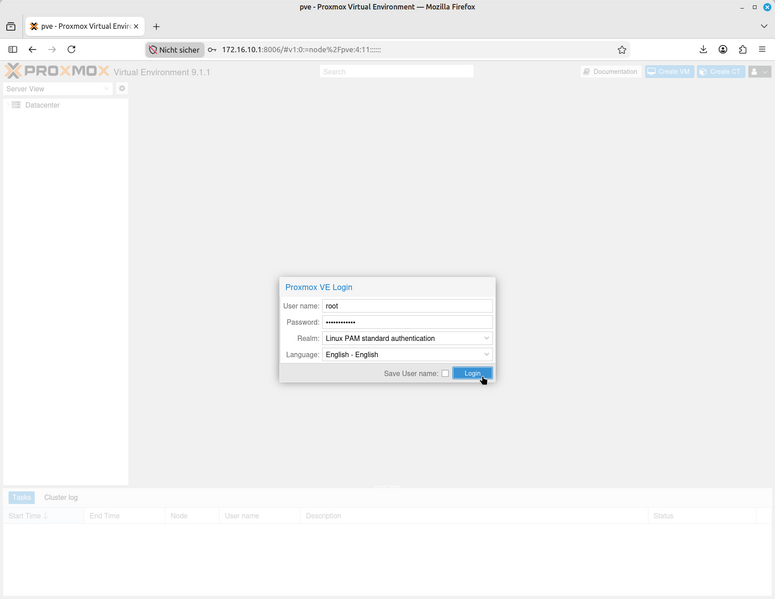Tick the Save User name checkbox

point(445,373)
